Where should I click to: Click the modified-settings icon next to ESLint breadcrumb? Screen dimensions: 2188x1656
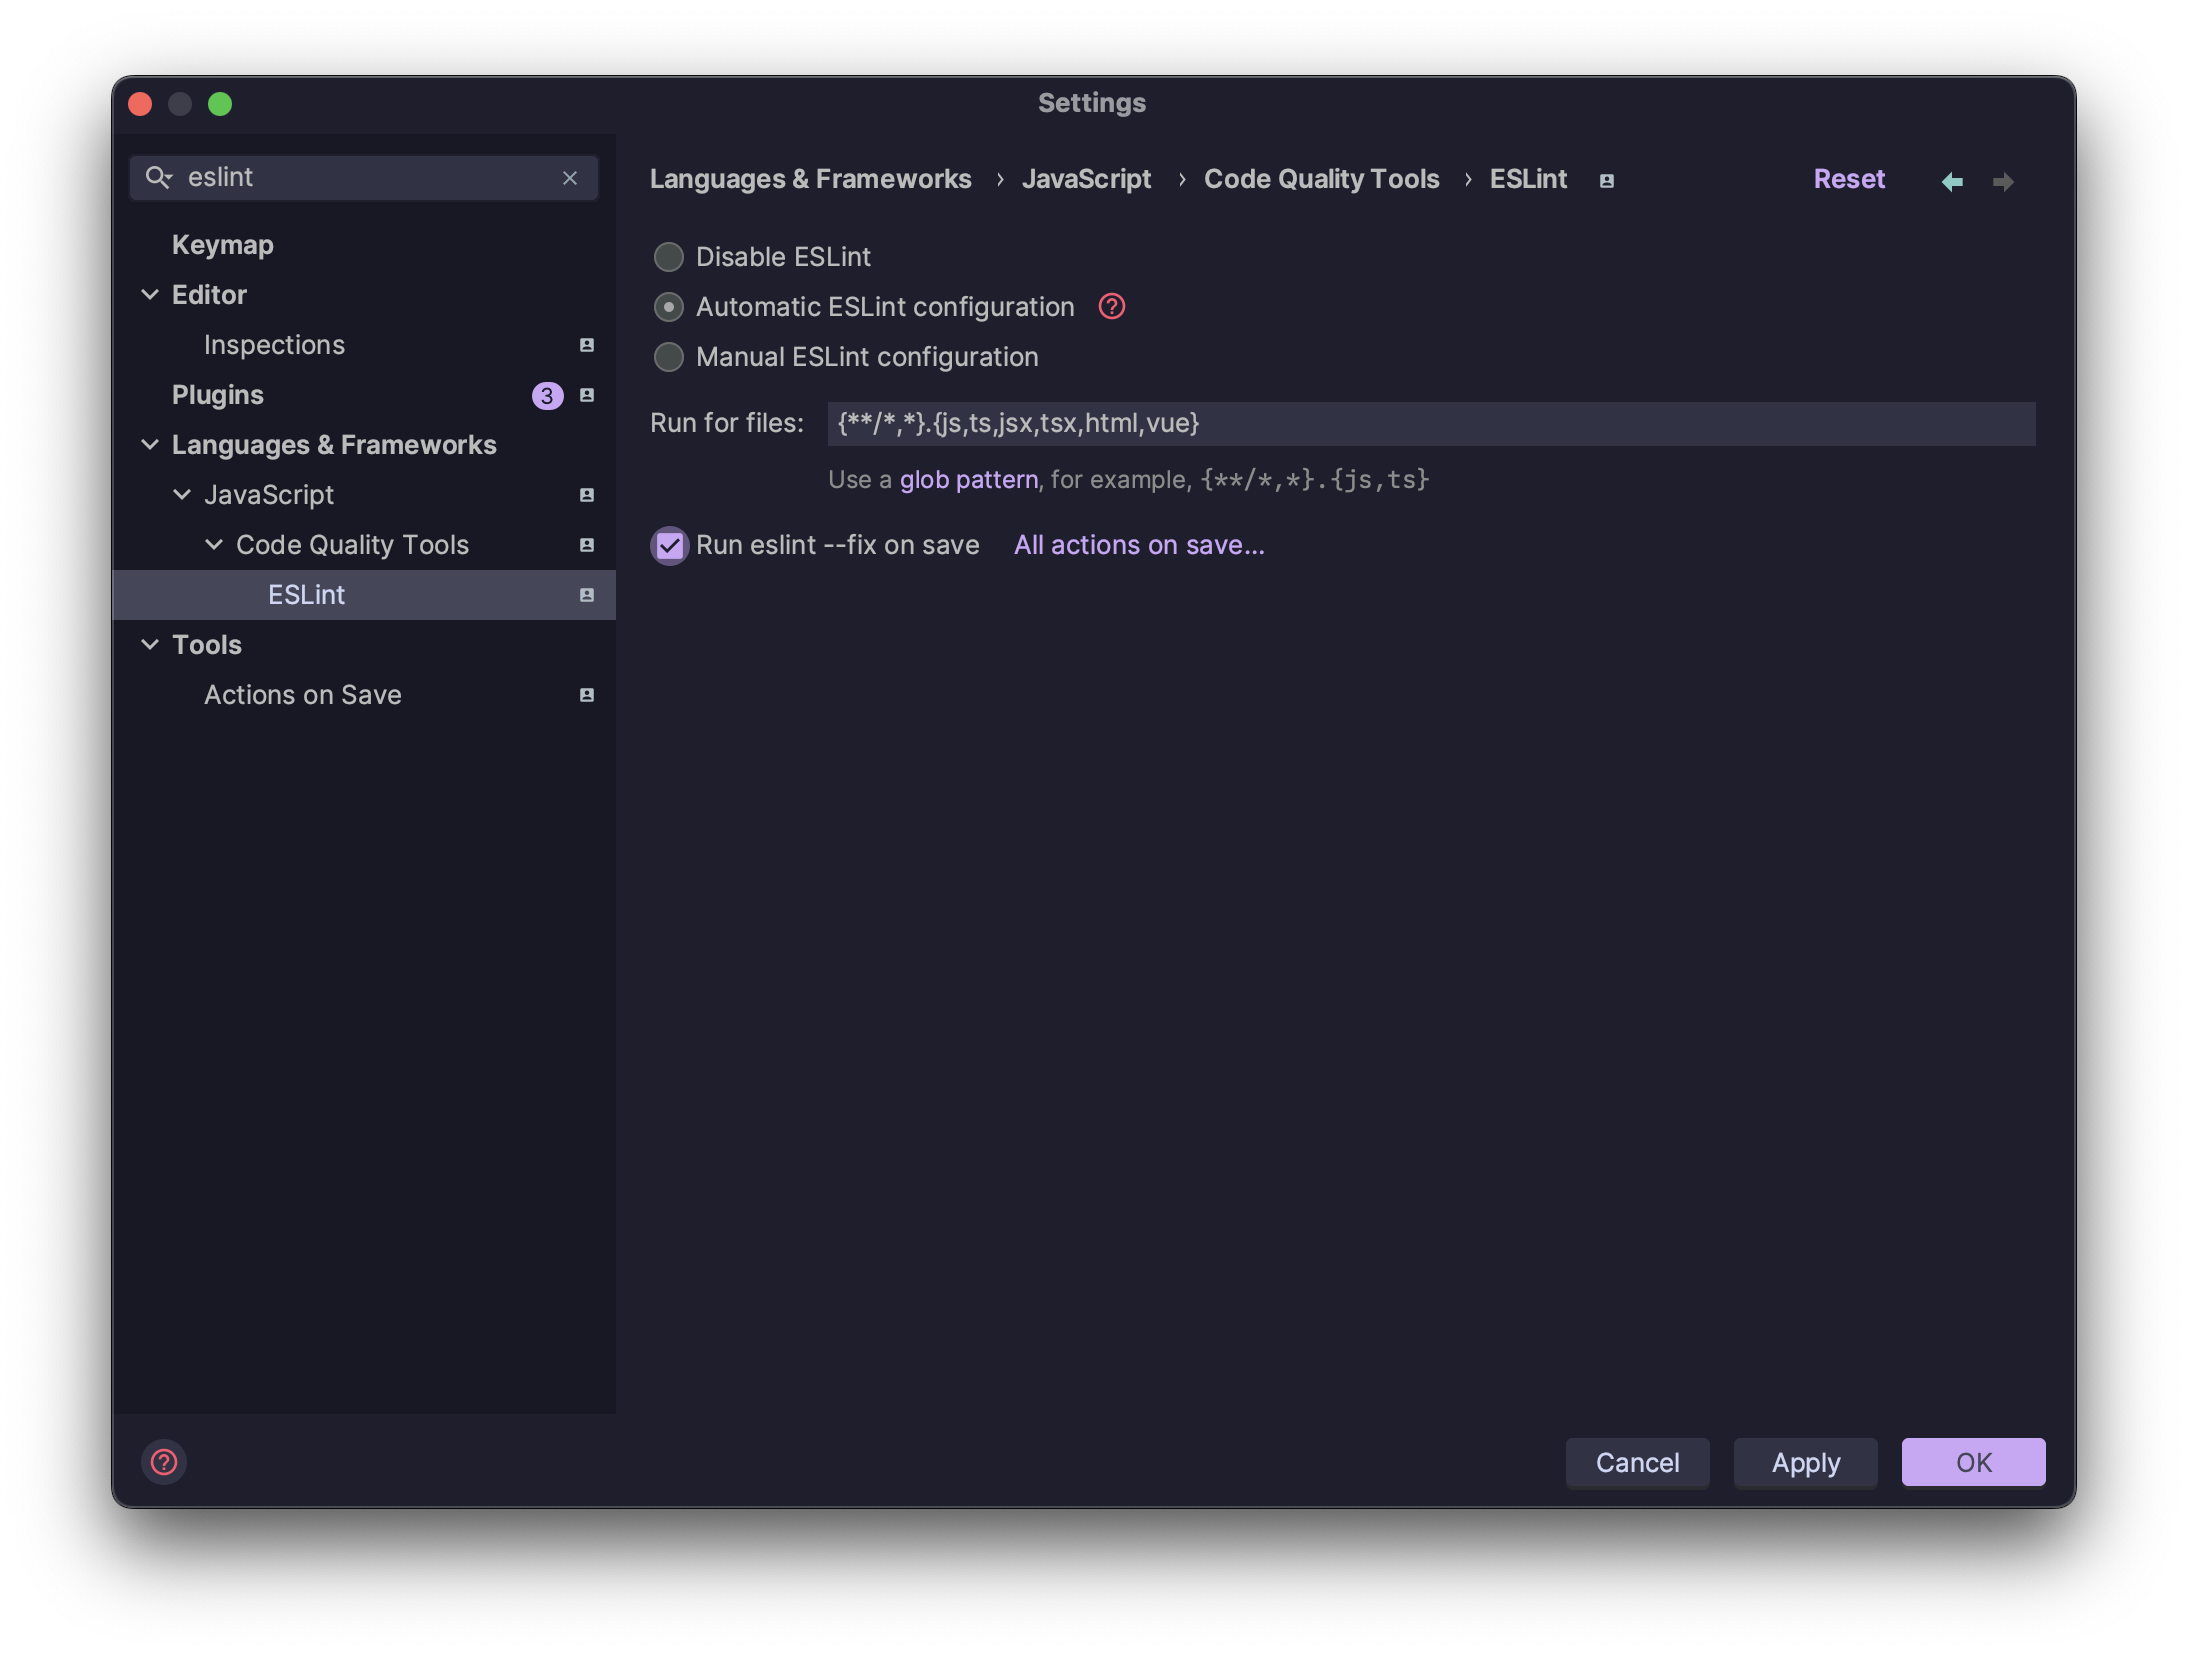1605,180
